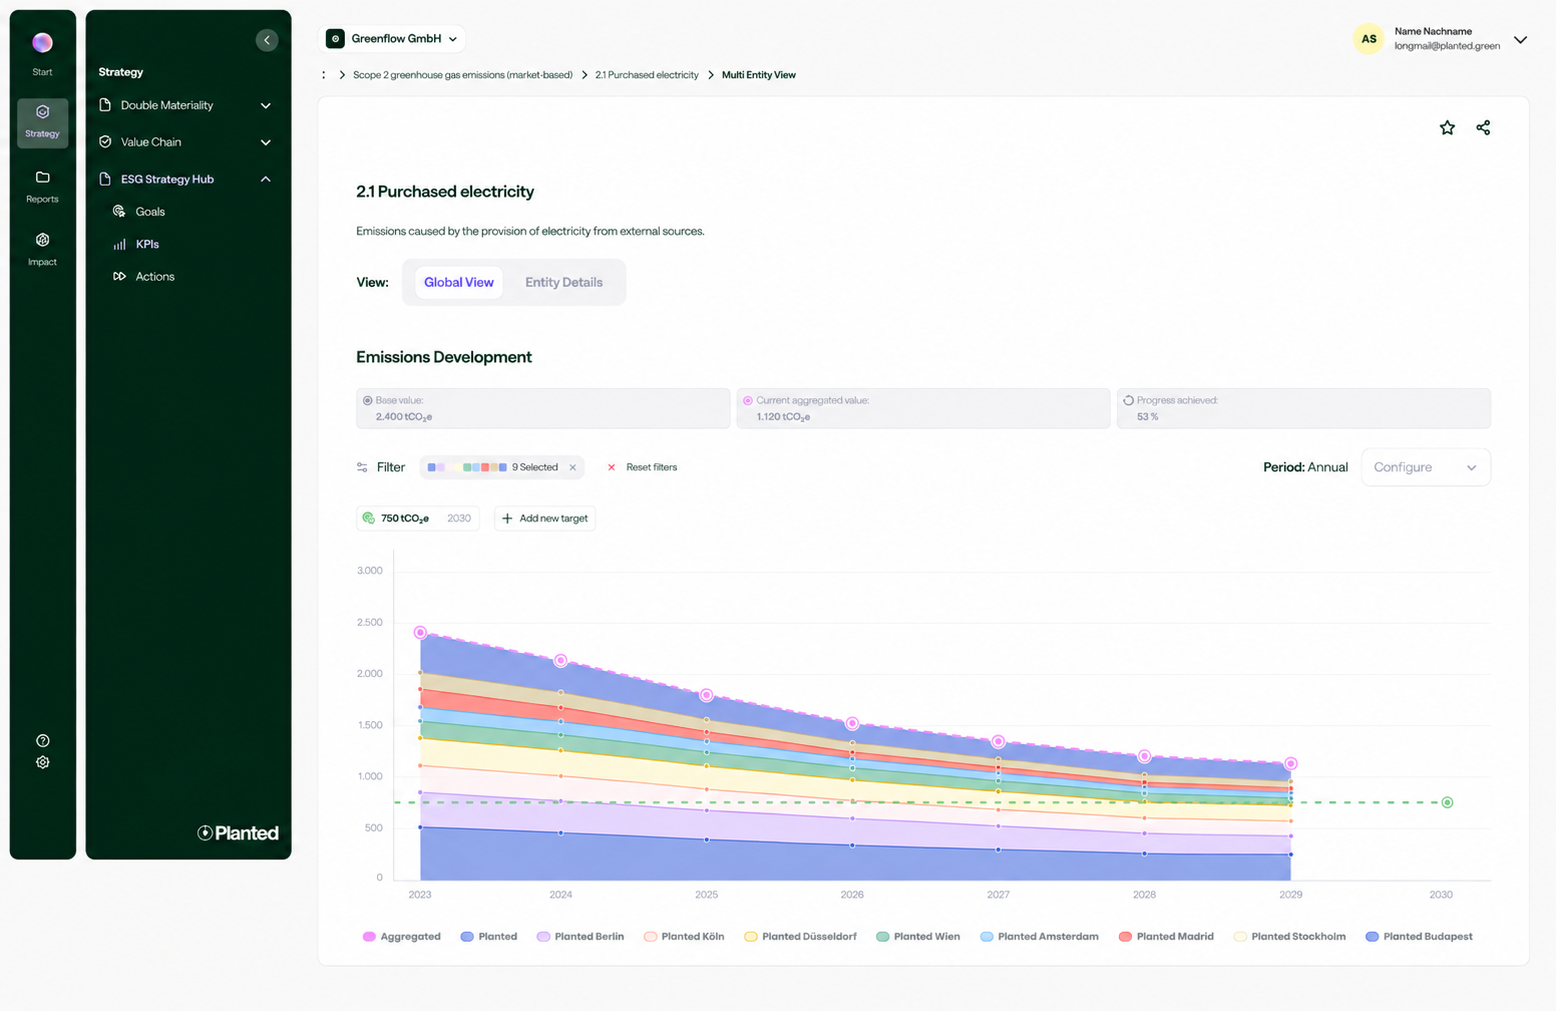Switch to Global View tab

pyautogui.click(x=459, y=282)
